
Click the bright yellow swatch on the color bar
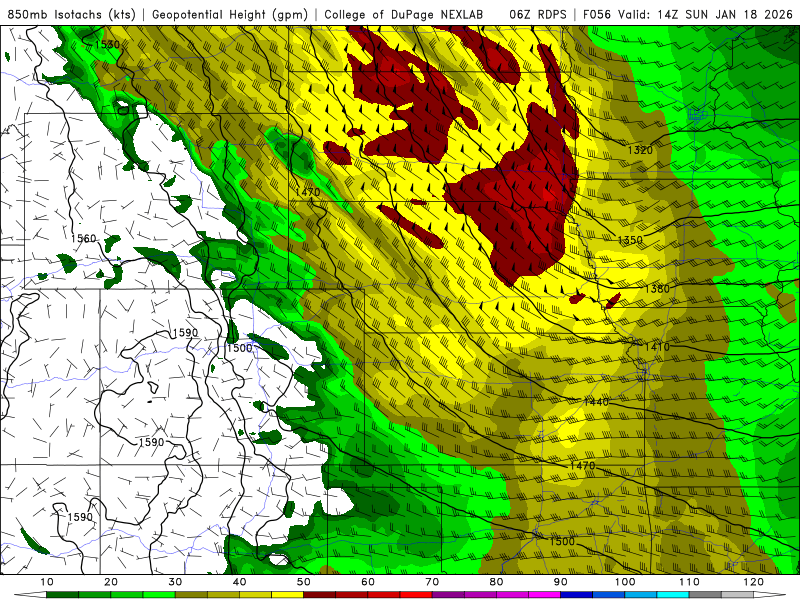pos(287,595)
